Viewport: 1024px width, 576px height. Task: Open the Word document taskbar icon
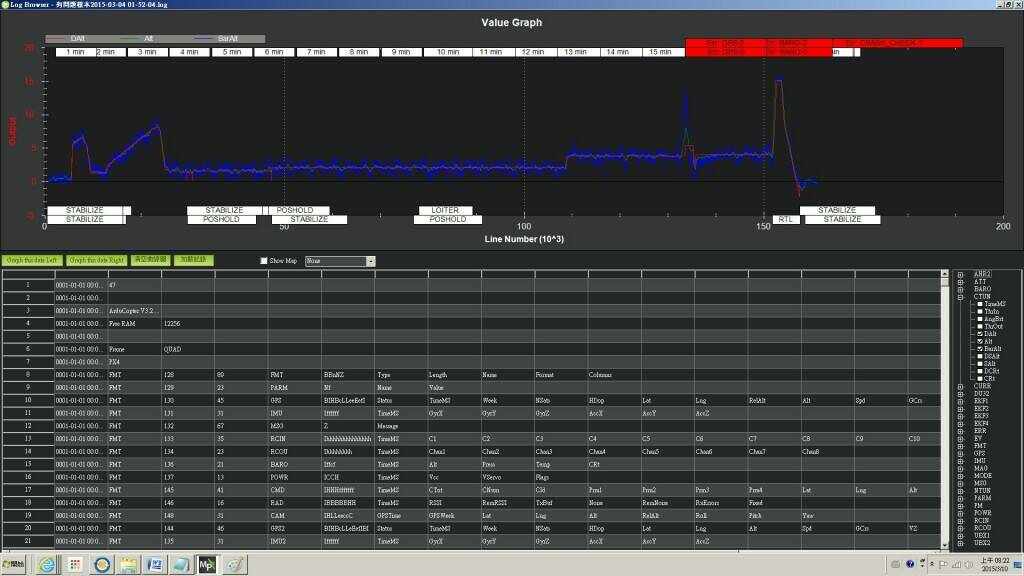pyautogui.click(x=154, y=565)
